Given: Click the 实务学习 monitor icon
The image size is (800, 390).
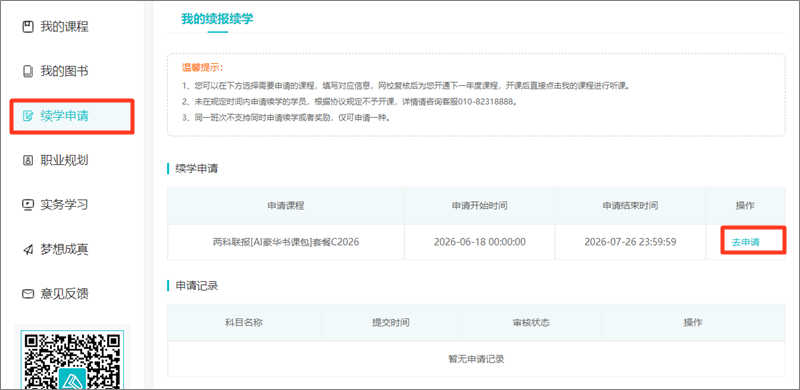Looking at the screenshot, I should pos(28,205).
